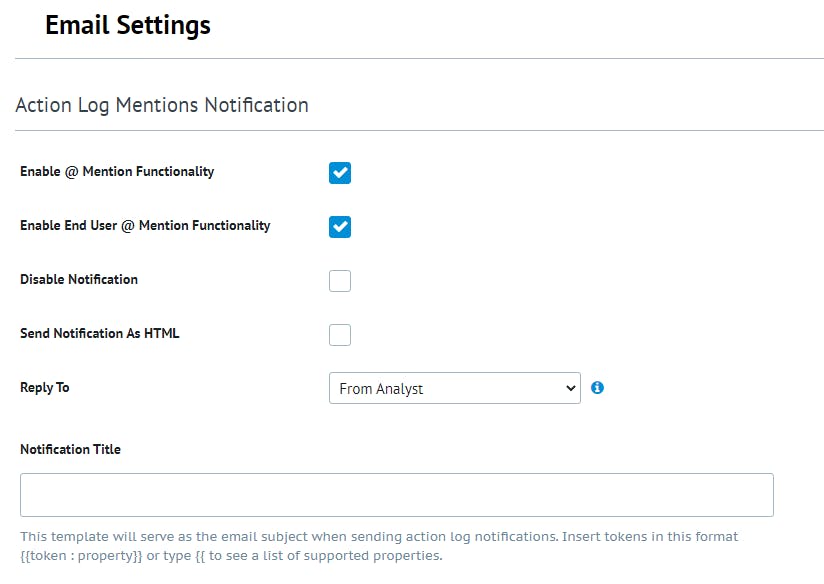Tick the Disable Notification checkbox

[x=340, y=281]
